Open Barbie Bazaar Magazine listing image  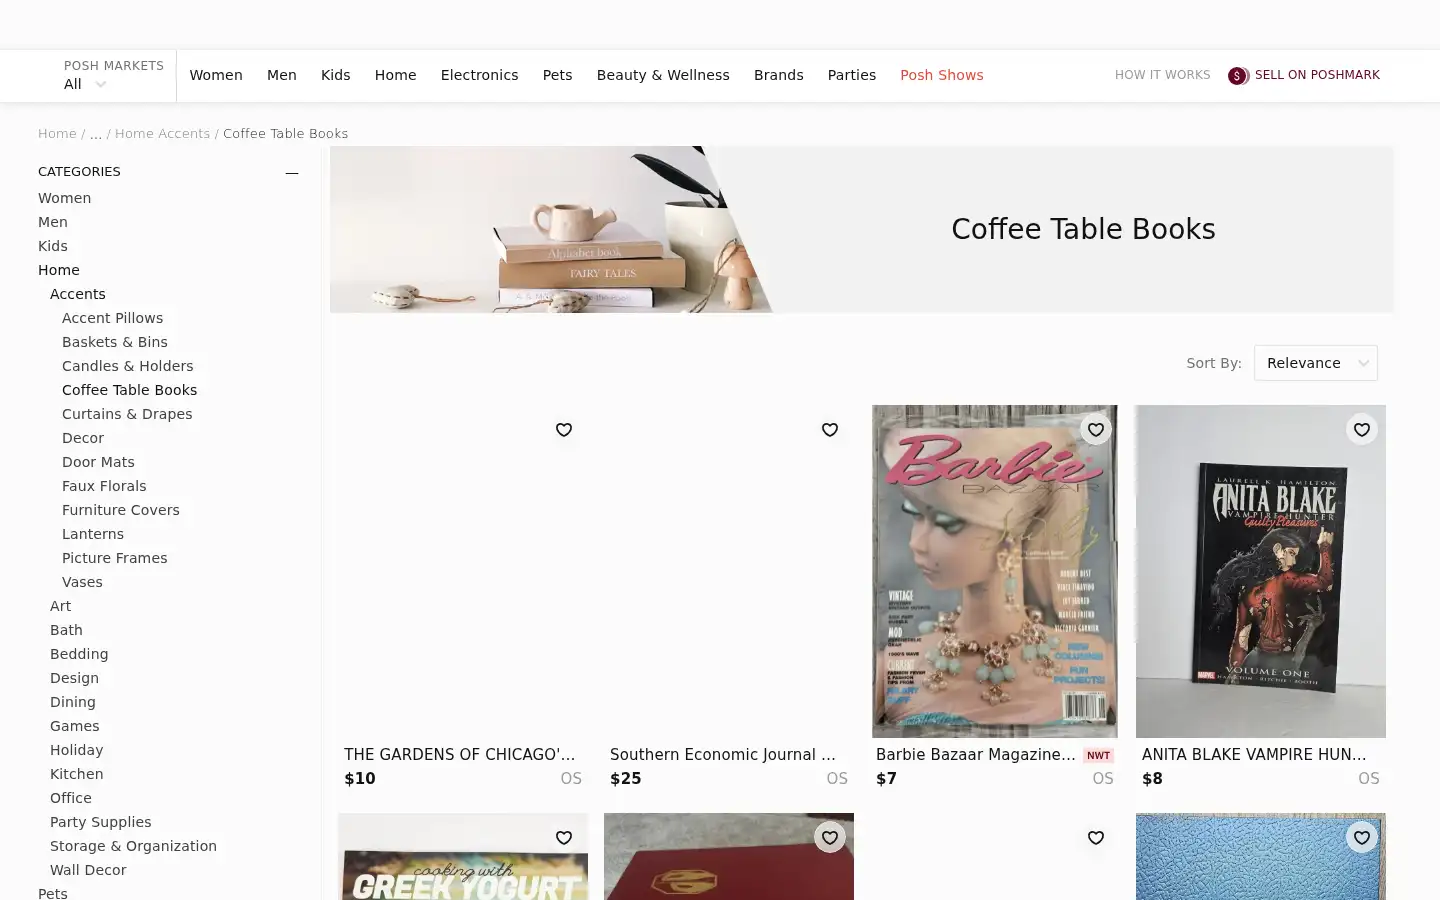coord(995,571)
